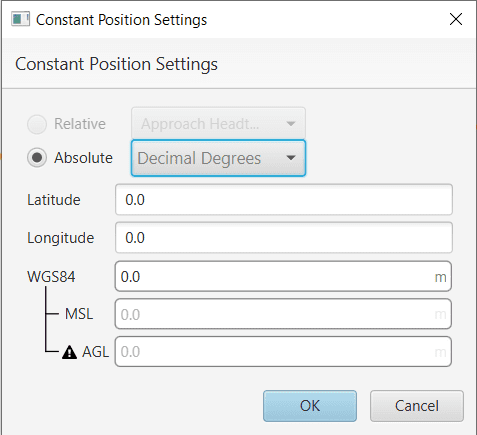The width and height of the screenshot is (477, 435).
Task: Click the Decimal Degrees dropdown arrow
Action: (291, 158)
